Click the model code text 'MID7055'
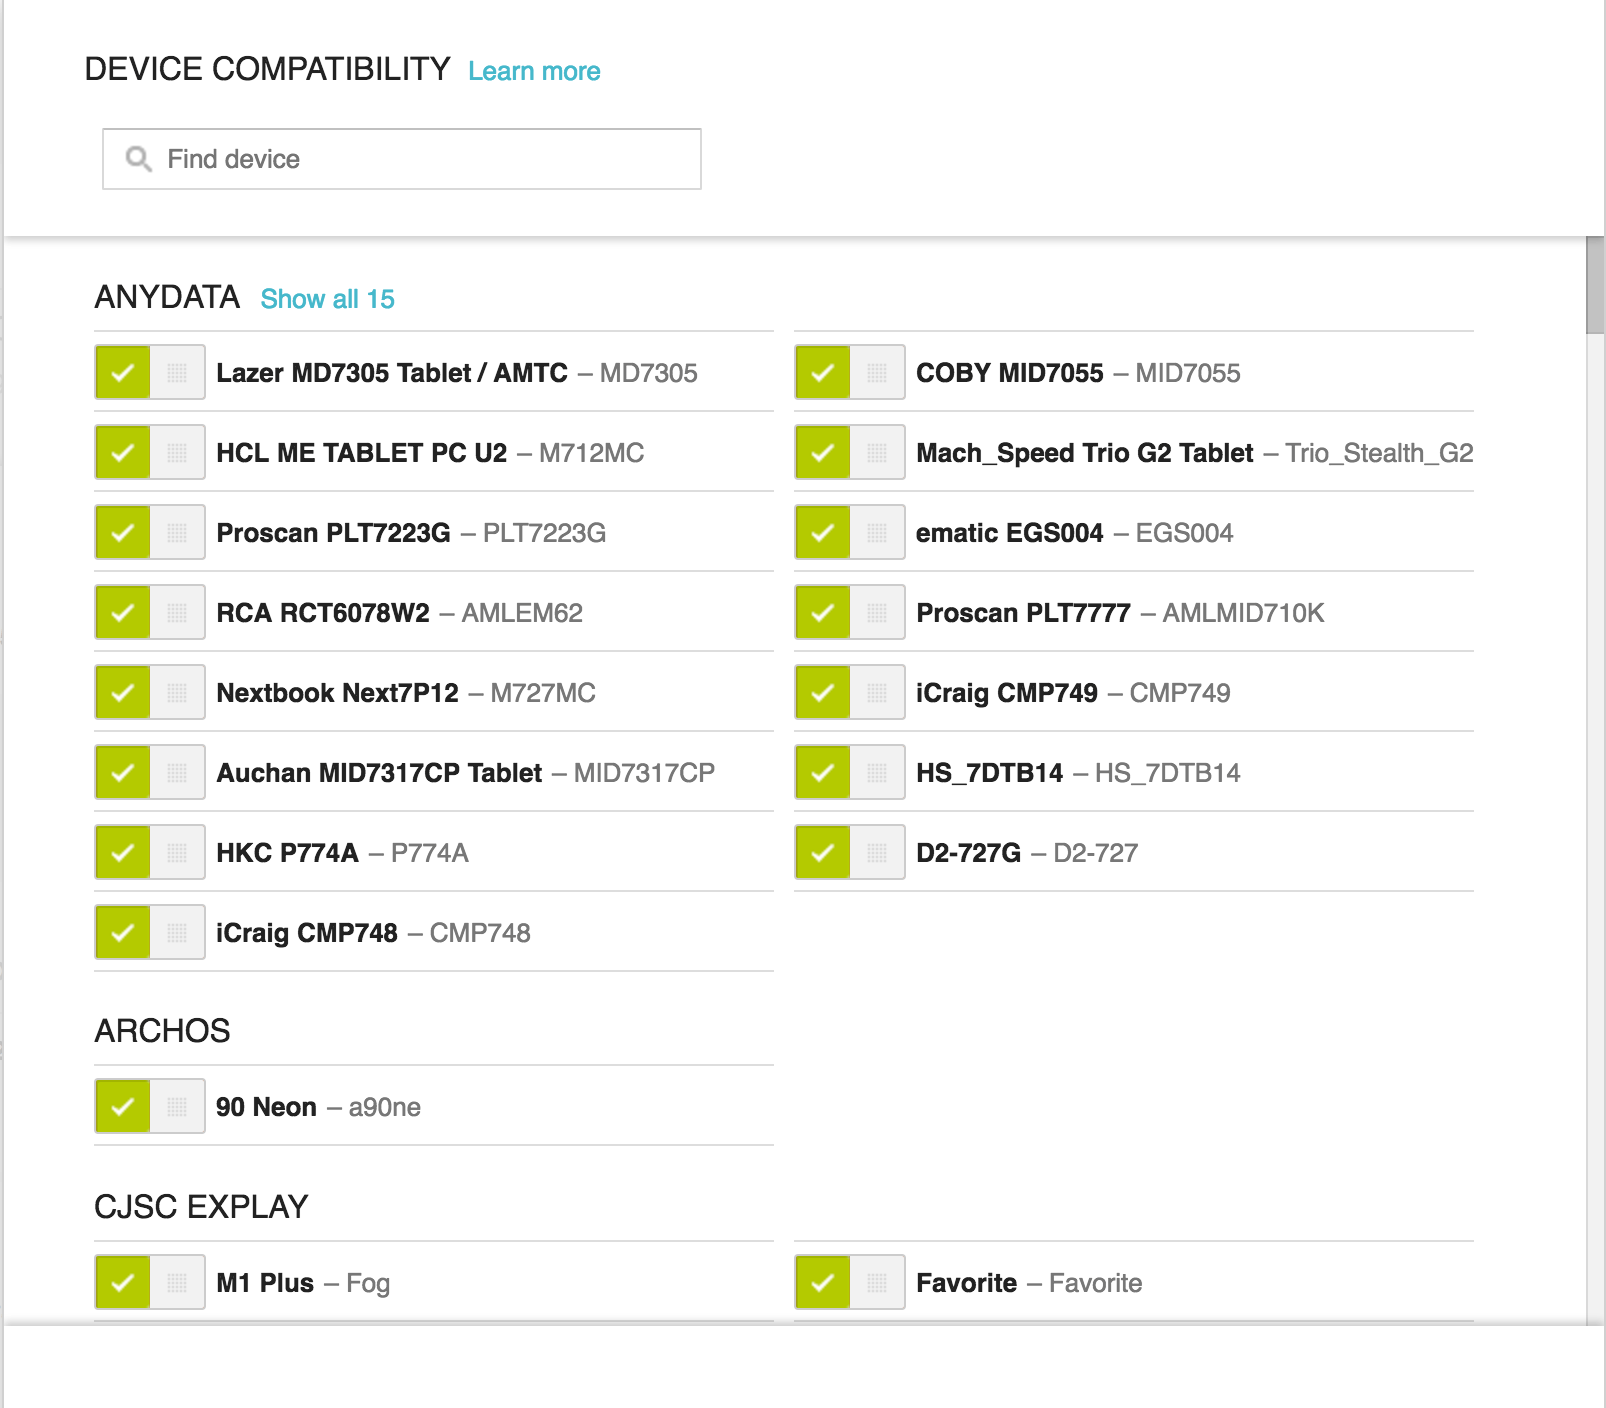The image size is (1606, 1408). click(1188, 373)
